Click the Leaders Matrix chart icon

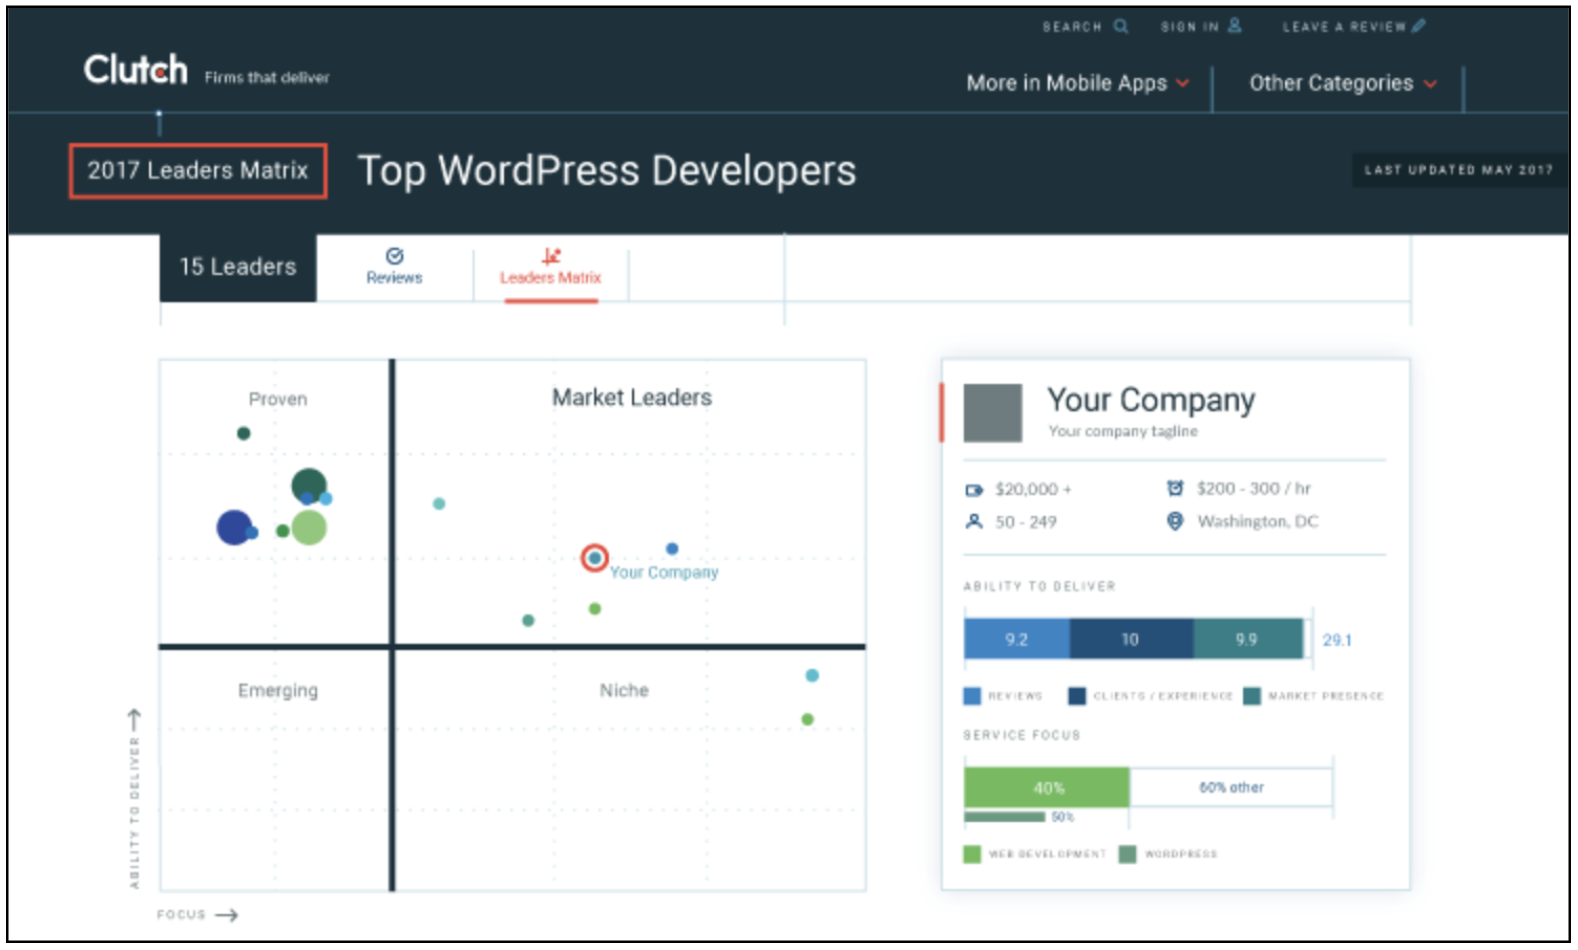pos(551,256)
